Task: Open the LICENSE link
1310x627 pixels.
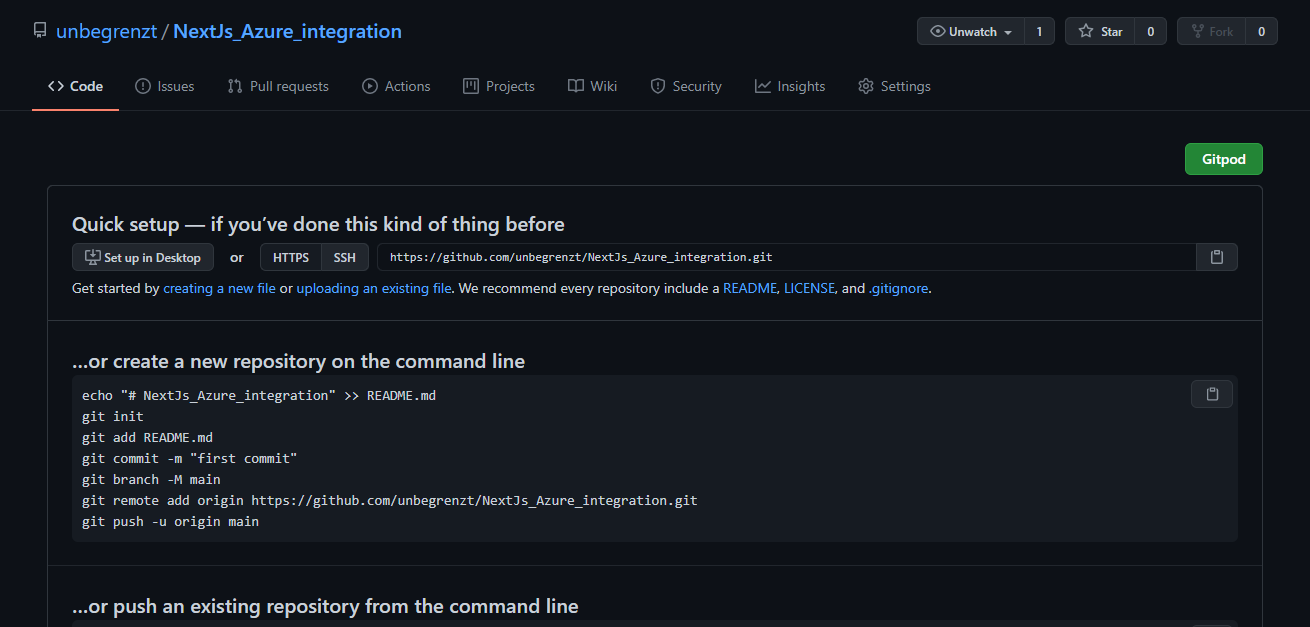Action: 809,288
